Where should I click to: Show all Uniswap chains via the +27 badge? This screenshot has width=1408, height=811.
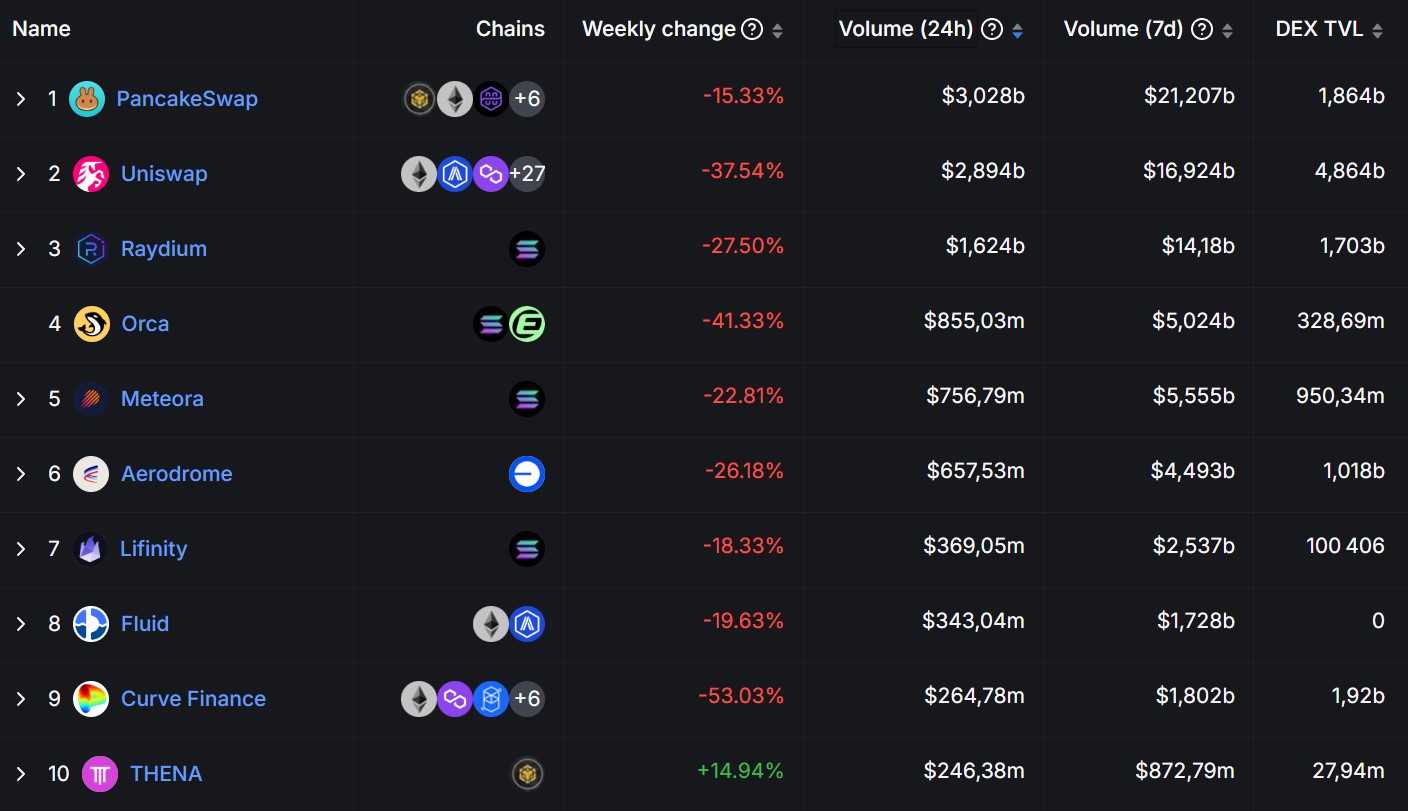[x=527, y=173]
